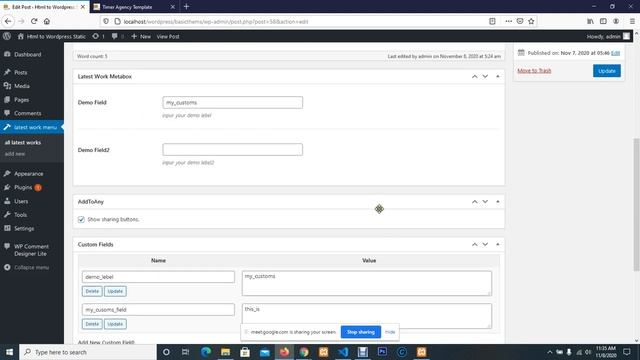Open the Appearance menu
The width and height of the screenshot is (640, 360).
[x=28, y=173]
